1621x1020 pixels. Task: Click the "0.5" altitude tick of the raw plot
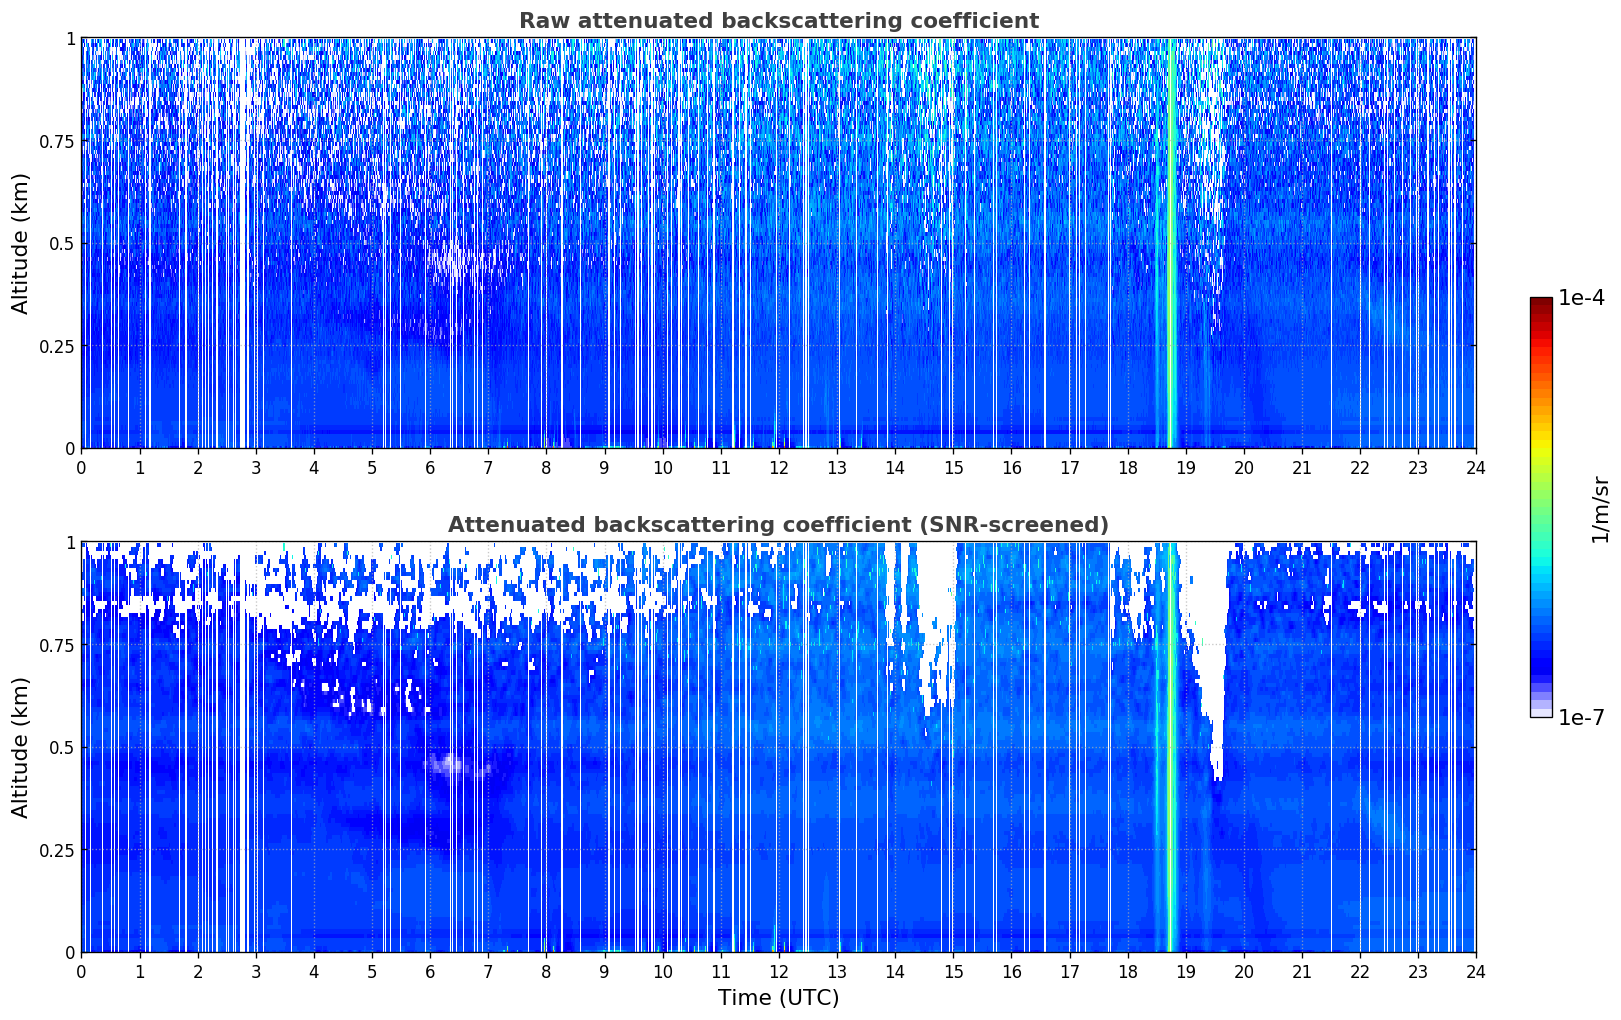(62, 244)
